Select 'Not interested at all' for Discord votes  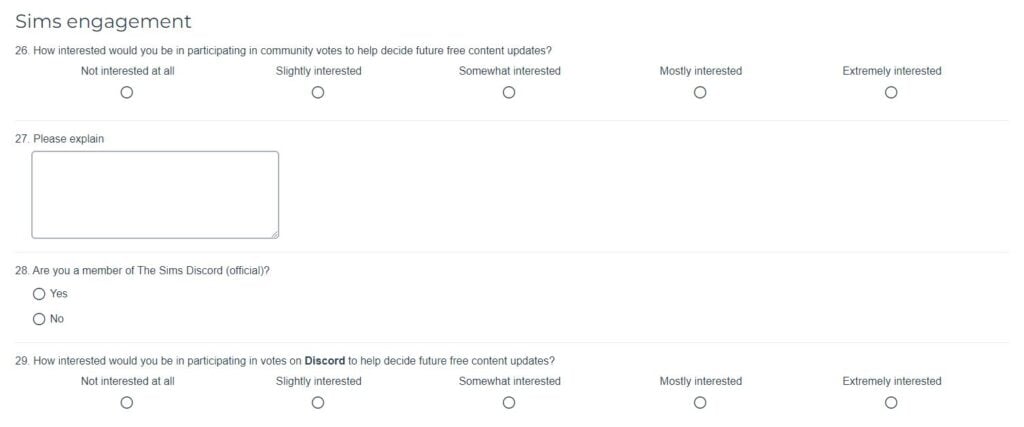(x=127, y=403)
